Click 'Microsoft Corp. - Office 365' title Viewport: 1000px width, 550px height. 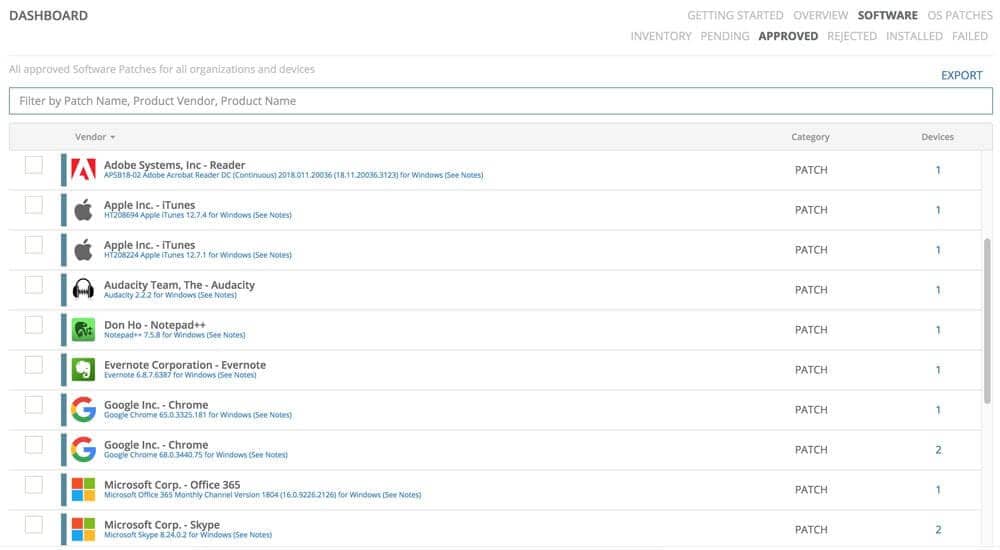[x=172, y=485]
